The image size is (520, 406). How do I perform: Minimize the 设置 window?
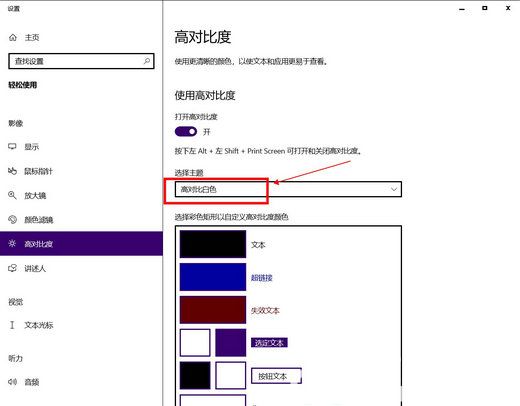click(x=462, y=9)
